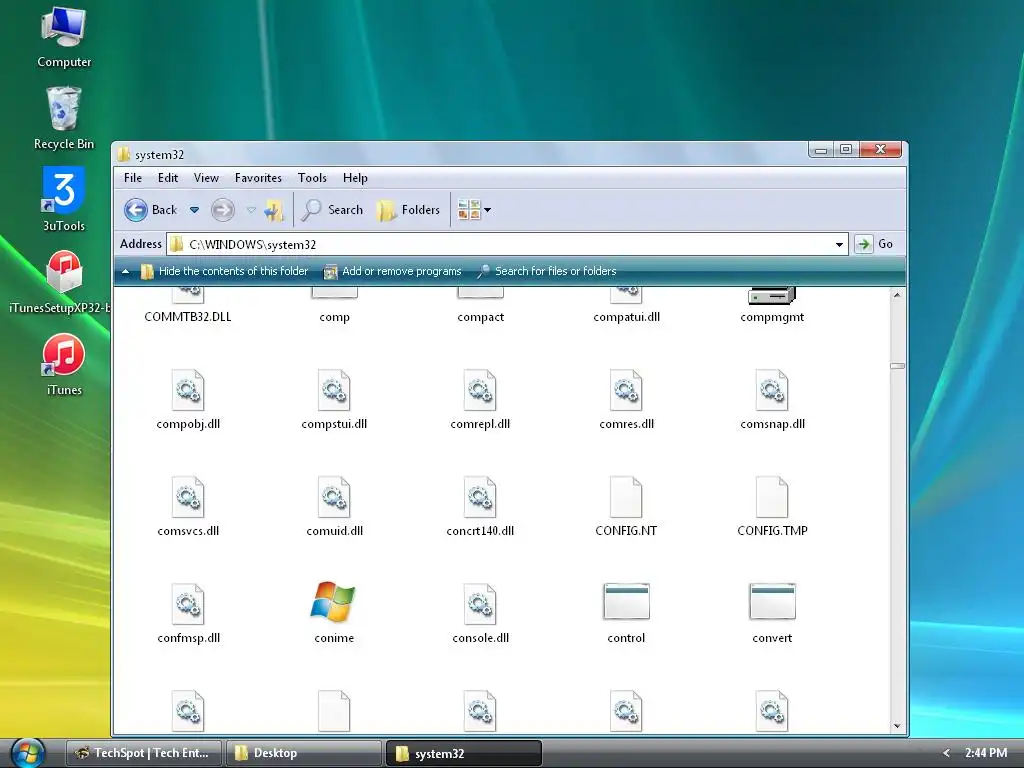Click the Windows Start orb

(27, 752)
